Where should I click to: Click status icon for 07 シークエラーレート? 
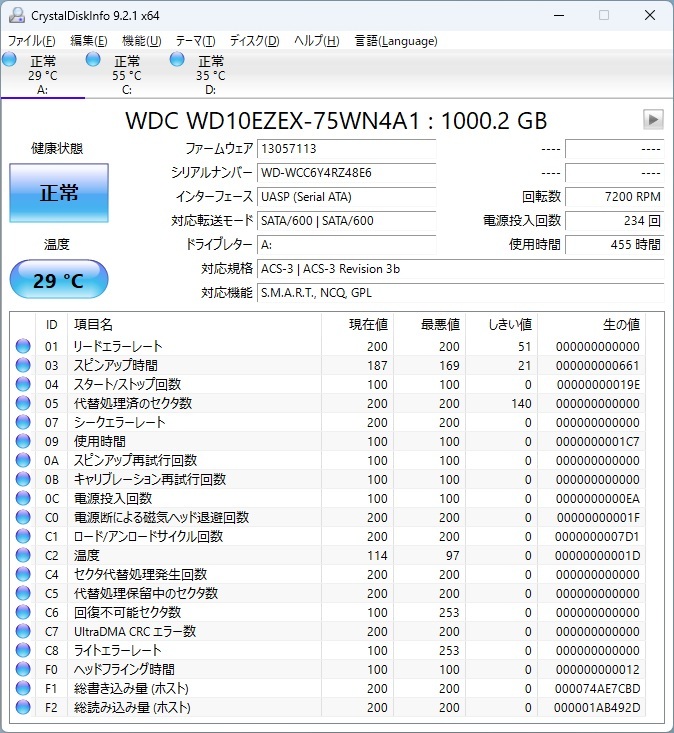[23, 422]
